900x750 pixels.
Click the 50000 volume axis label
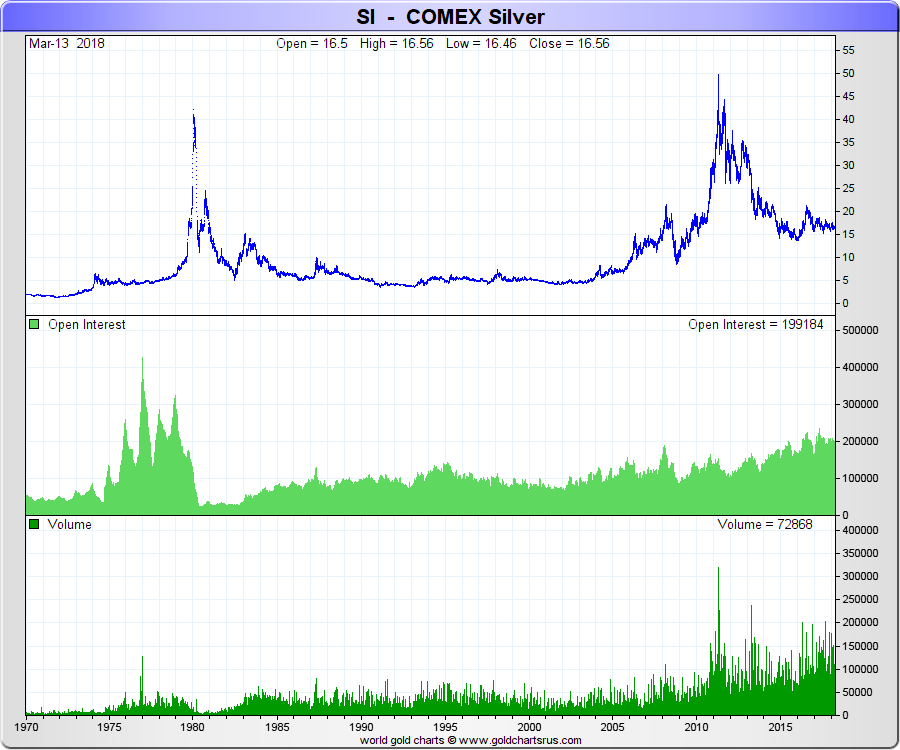click(857, 692)
